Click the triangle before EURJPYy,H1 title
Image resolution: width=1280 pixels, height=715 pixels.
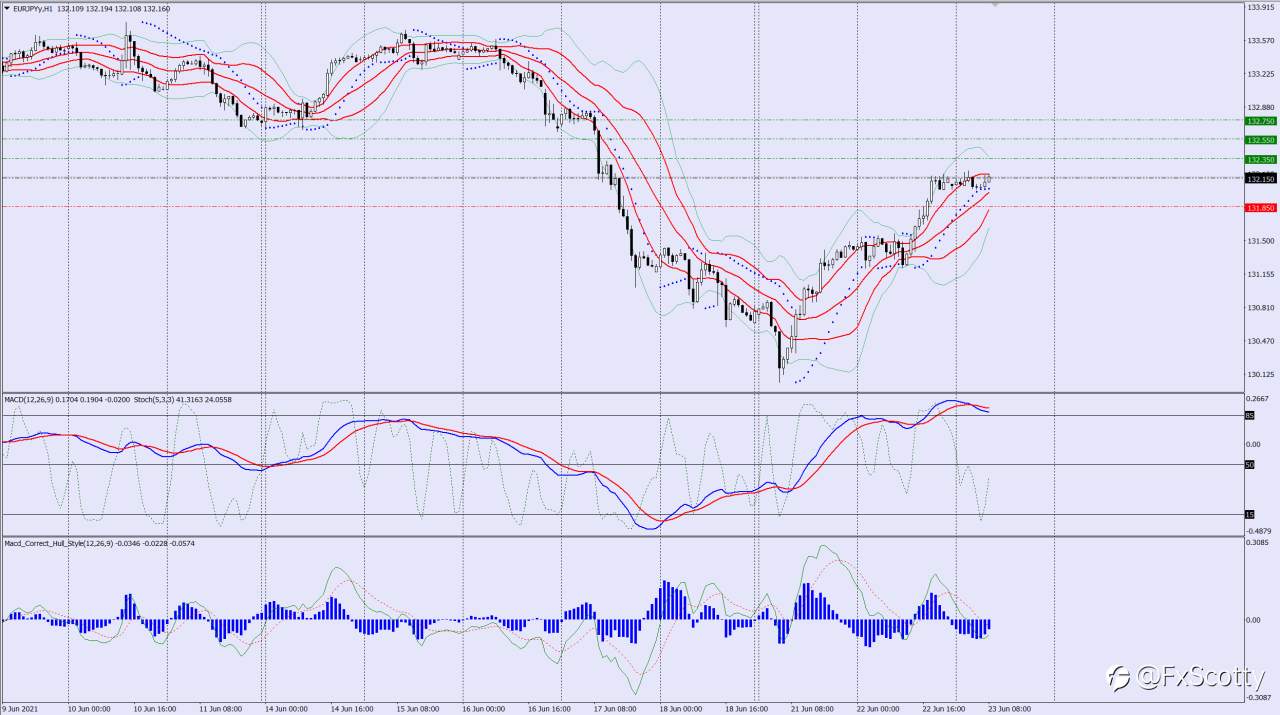point(7,8)
